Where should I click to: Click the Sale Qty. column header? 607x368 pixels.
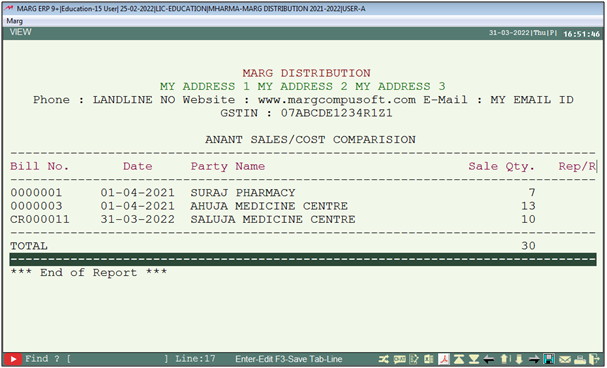click(501, 166)
